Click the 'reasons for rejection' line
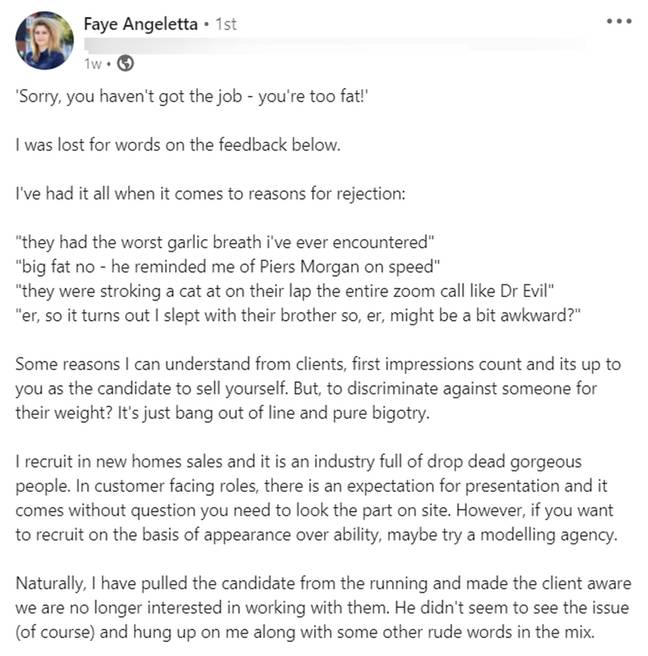Viewport: 648px width, 656px height. click(x=210, y=194)
